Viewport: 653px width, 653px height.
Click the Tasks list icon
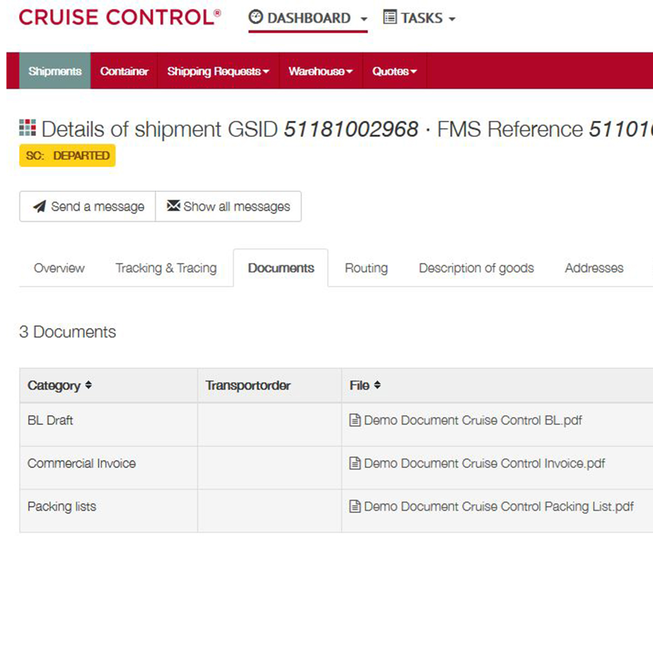click(390, 17)
